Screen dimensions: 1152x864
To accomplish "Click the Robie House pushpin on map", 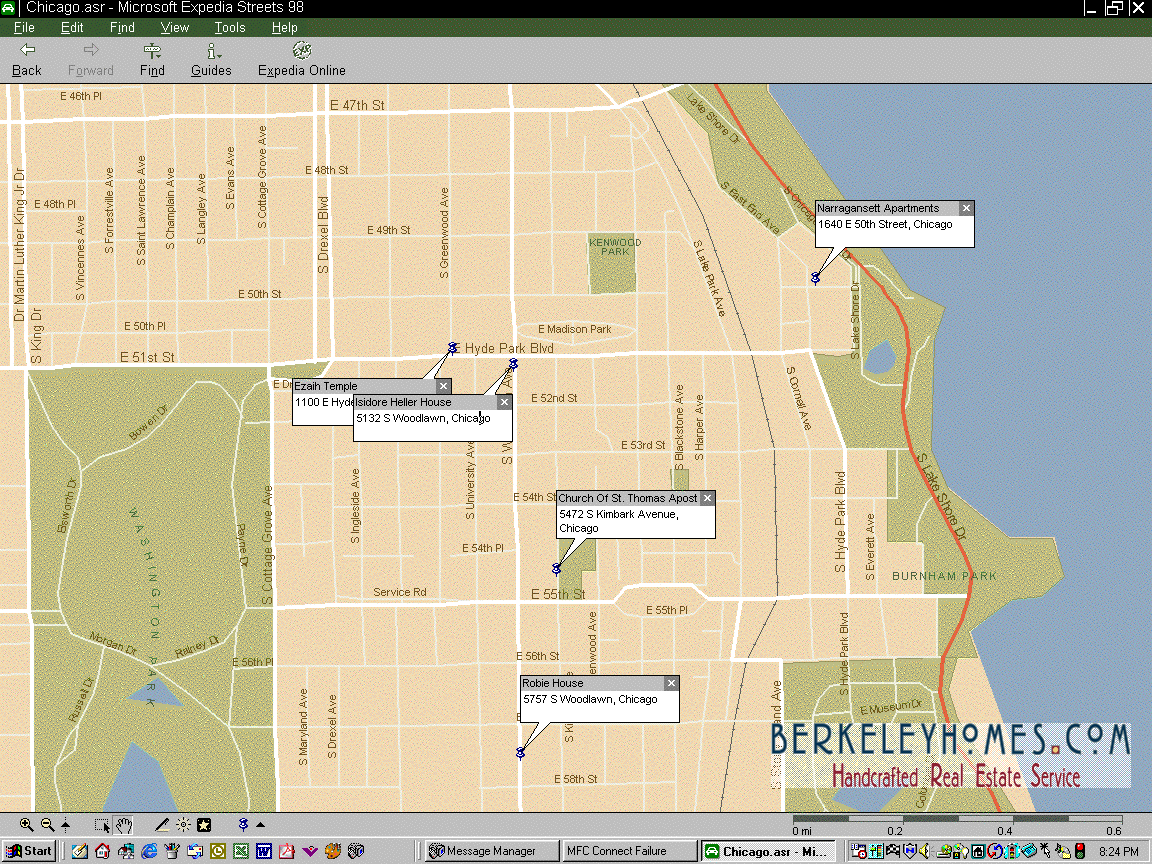I will coord(520,752).
